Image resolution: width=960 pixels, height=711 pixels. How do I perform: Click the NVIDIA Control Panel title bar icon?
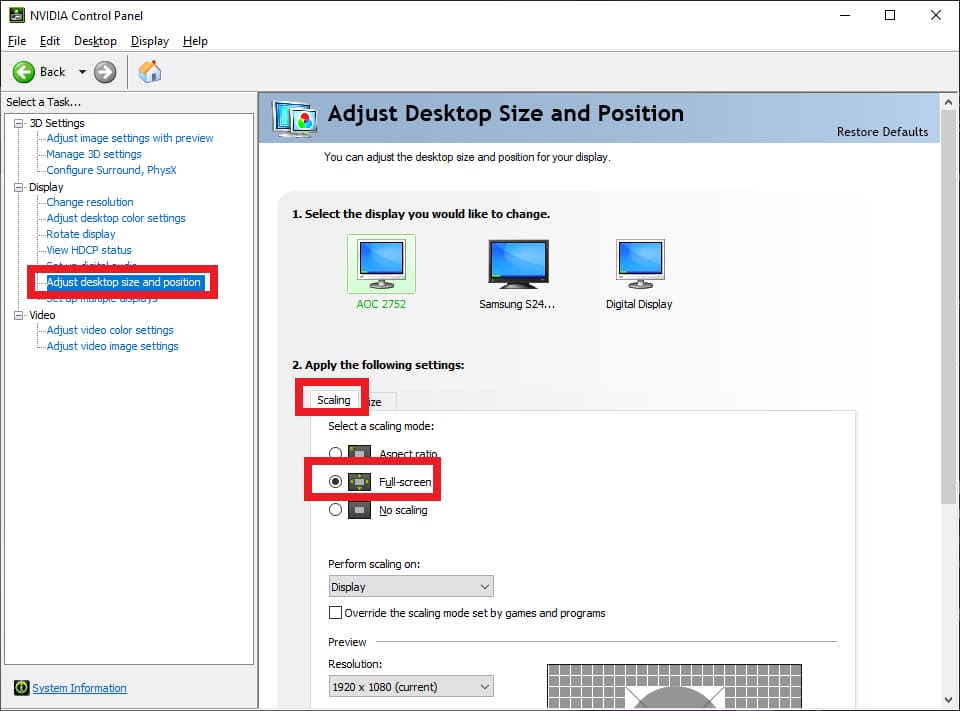(x=15, y=15)
